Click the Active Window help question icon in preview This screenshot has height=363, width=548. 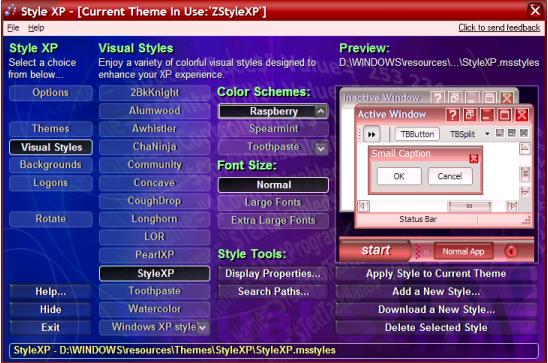point(452,115)
